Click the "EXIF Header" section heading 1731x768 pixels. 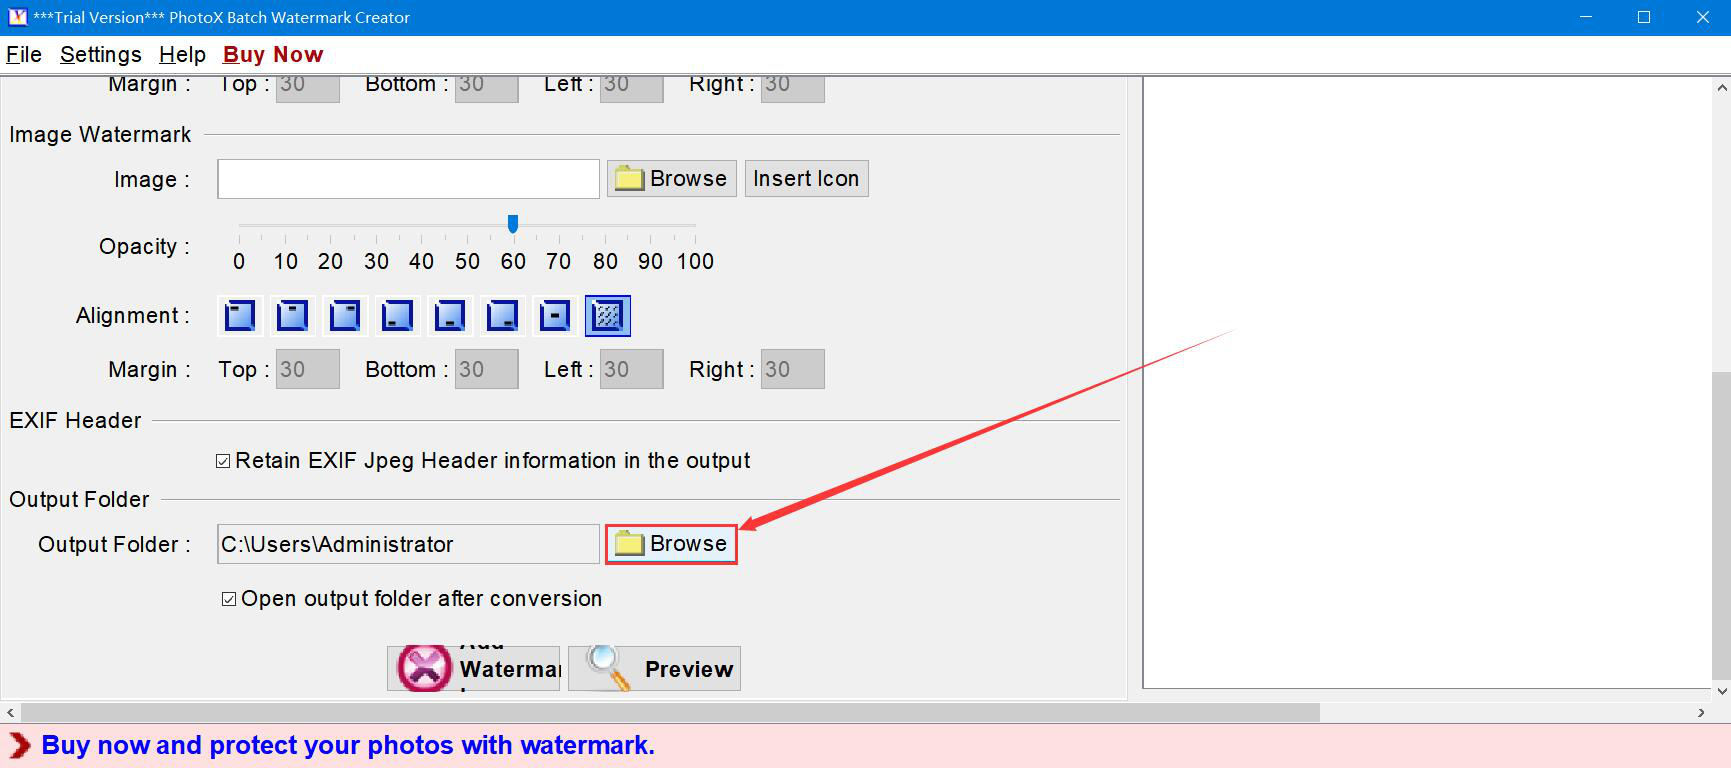[x=75, y=421]
